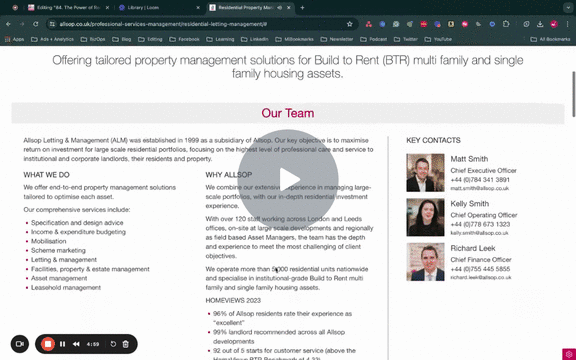Screen dimensions: 576x360
Task: Open the LinkedIn bookmark folder
Action: pos(255,39)
